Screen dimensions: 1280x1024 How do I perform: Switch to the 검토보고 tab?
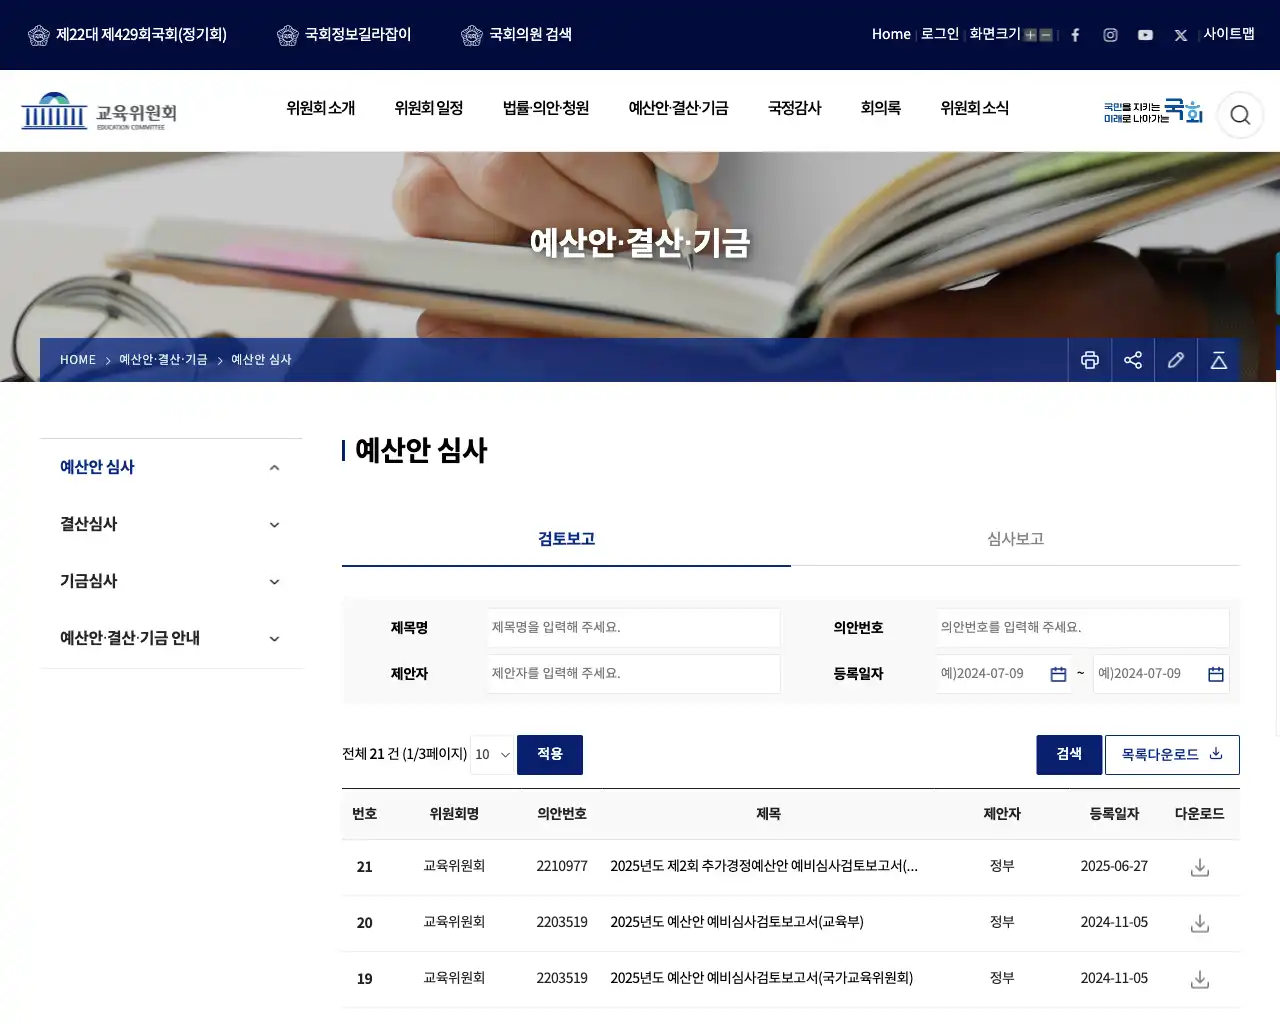point(566,539)
